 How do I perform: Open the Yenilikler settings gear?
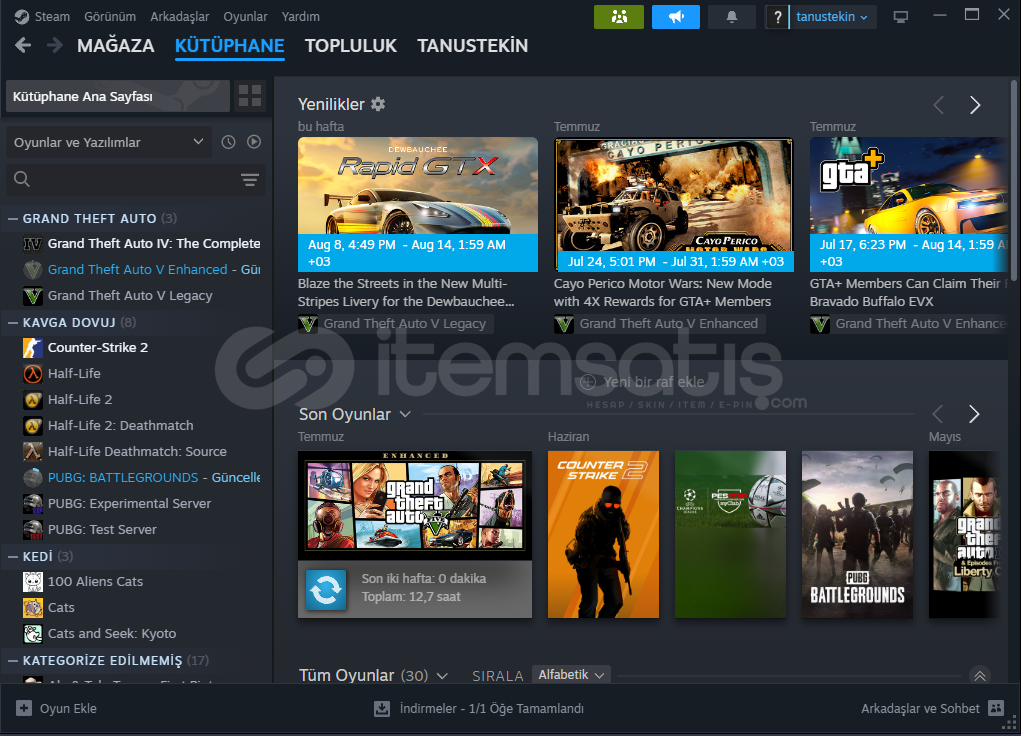coord(378,104)
